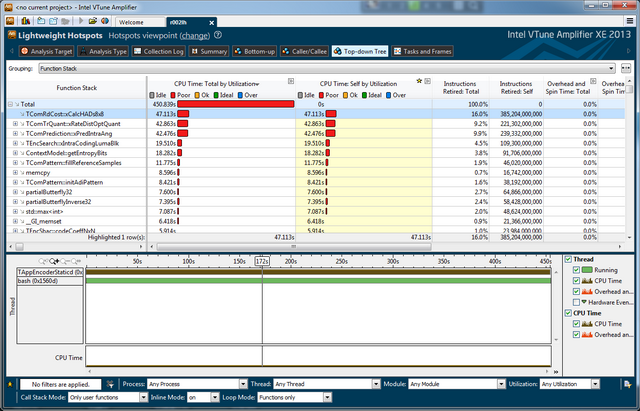This screenshot has width=640, height=411.
Task: Open the Call Stack Mode dropdown
Action: 108,397
